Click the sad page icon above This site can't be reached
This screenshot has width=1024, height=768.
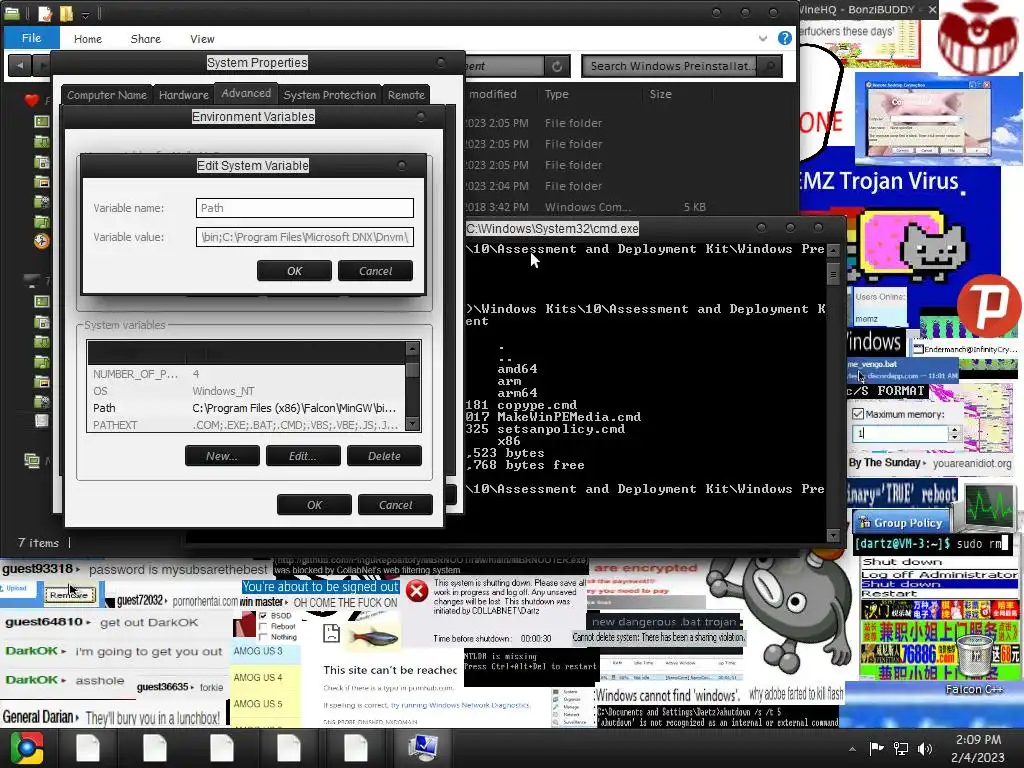click(332, 633)
